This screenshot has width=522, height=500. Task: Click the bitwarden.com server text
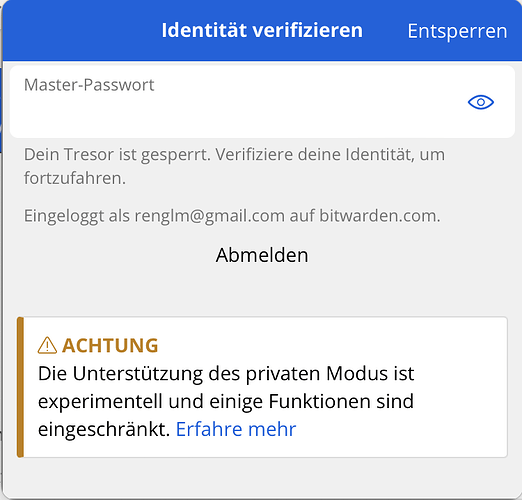[380, 216]
